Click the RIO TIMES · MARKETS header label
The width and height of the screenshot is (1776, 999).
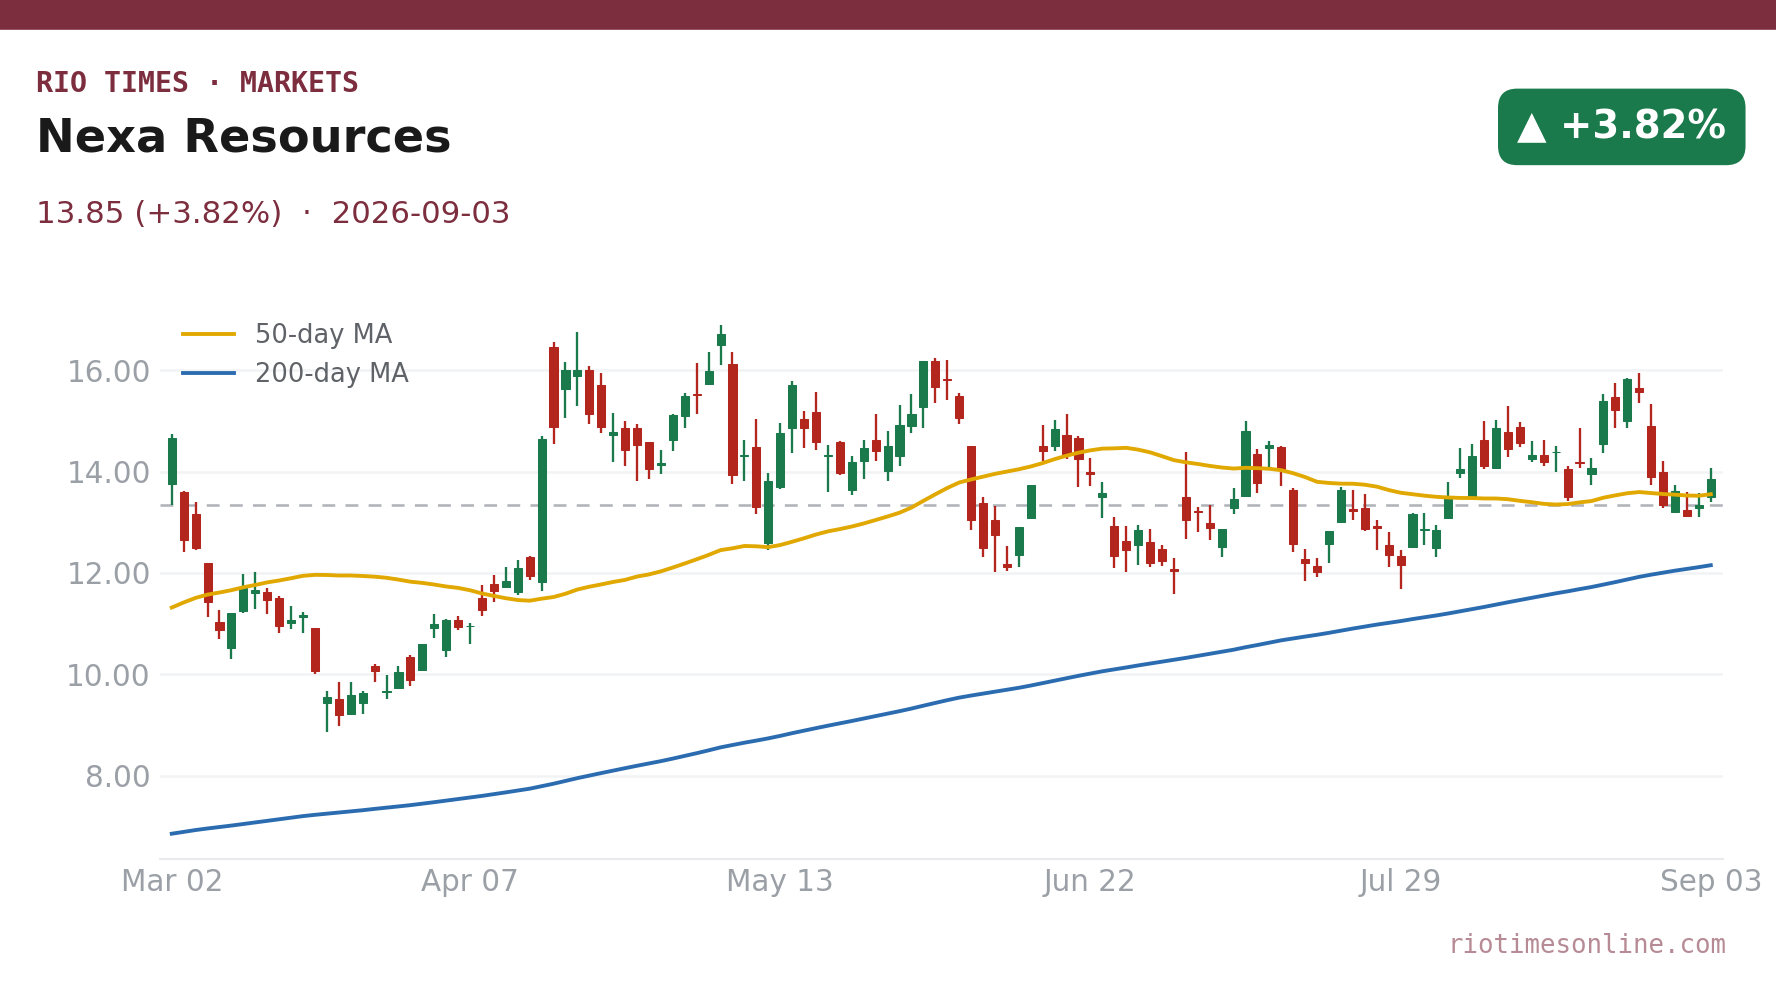click(197, 83)
